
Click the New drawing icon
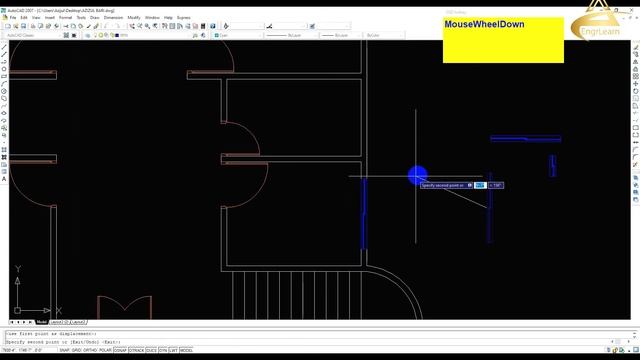8,26
